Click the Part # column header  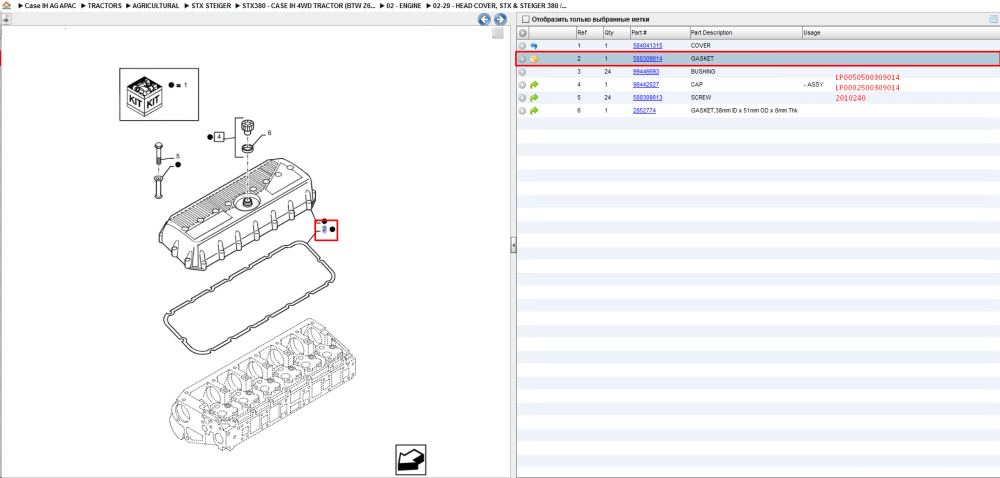[x=659, y=33]
